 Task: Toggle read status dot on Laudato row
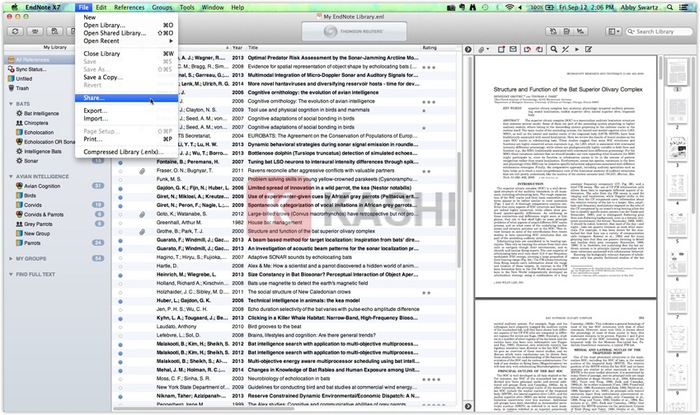point(120,327)
